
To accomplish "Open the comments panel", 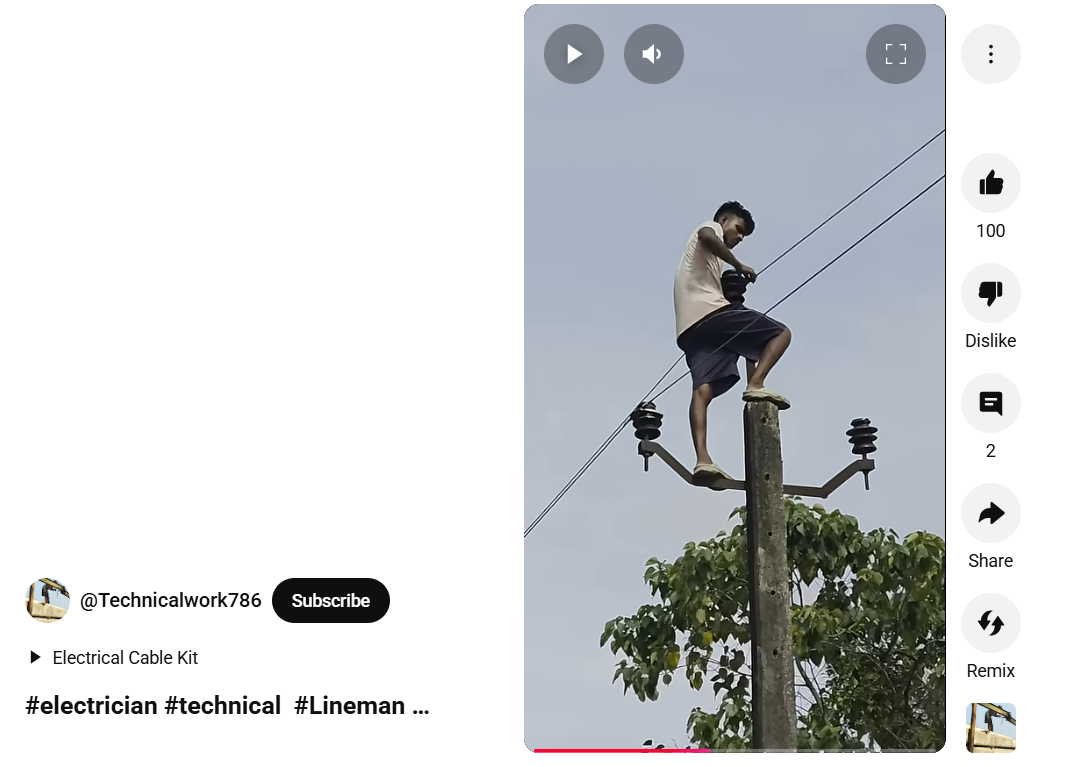I will (x=990, y=403).
